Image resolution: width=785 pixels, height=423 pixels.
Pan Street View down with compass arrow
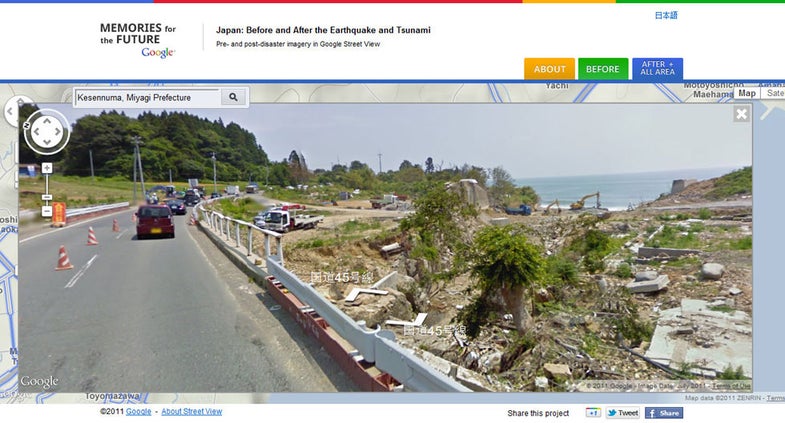pos(47,142)
